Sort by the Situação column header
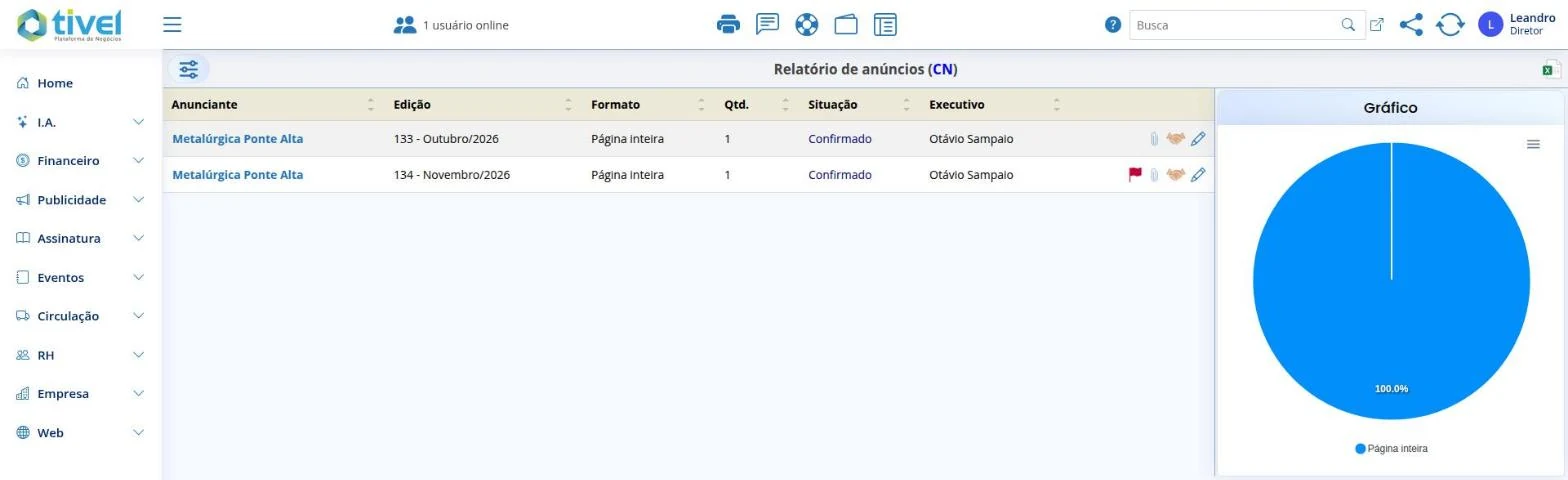This screenshot has width=1568, height=480. (x=860, y=104)
